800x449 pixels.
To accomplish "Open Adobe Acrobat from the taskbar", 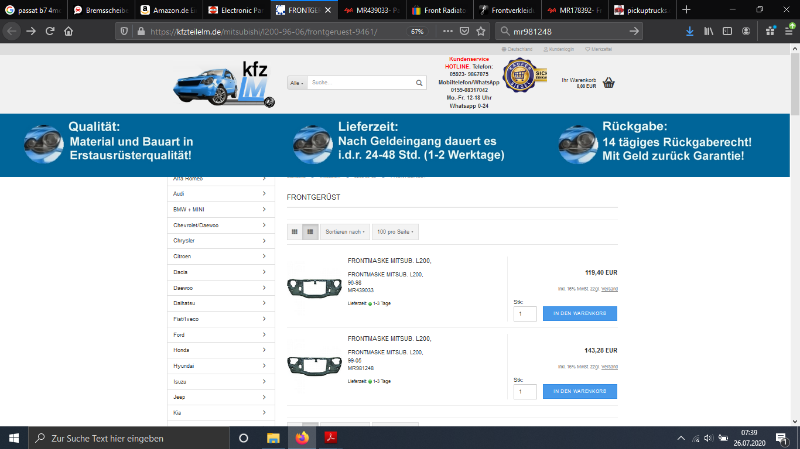I will coord(331,438).
